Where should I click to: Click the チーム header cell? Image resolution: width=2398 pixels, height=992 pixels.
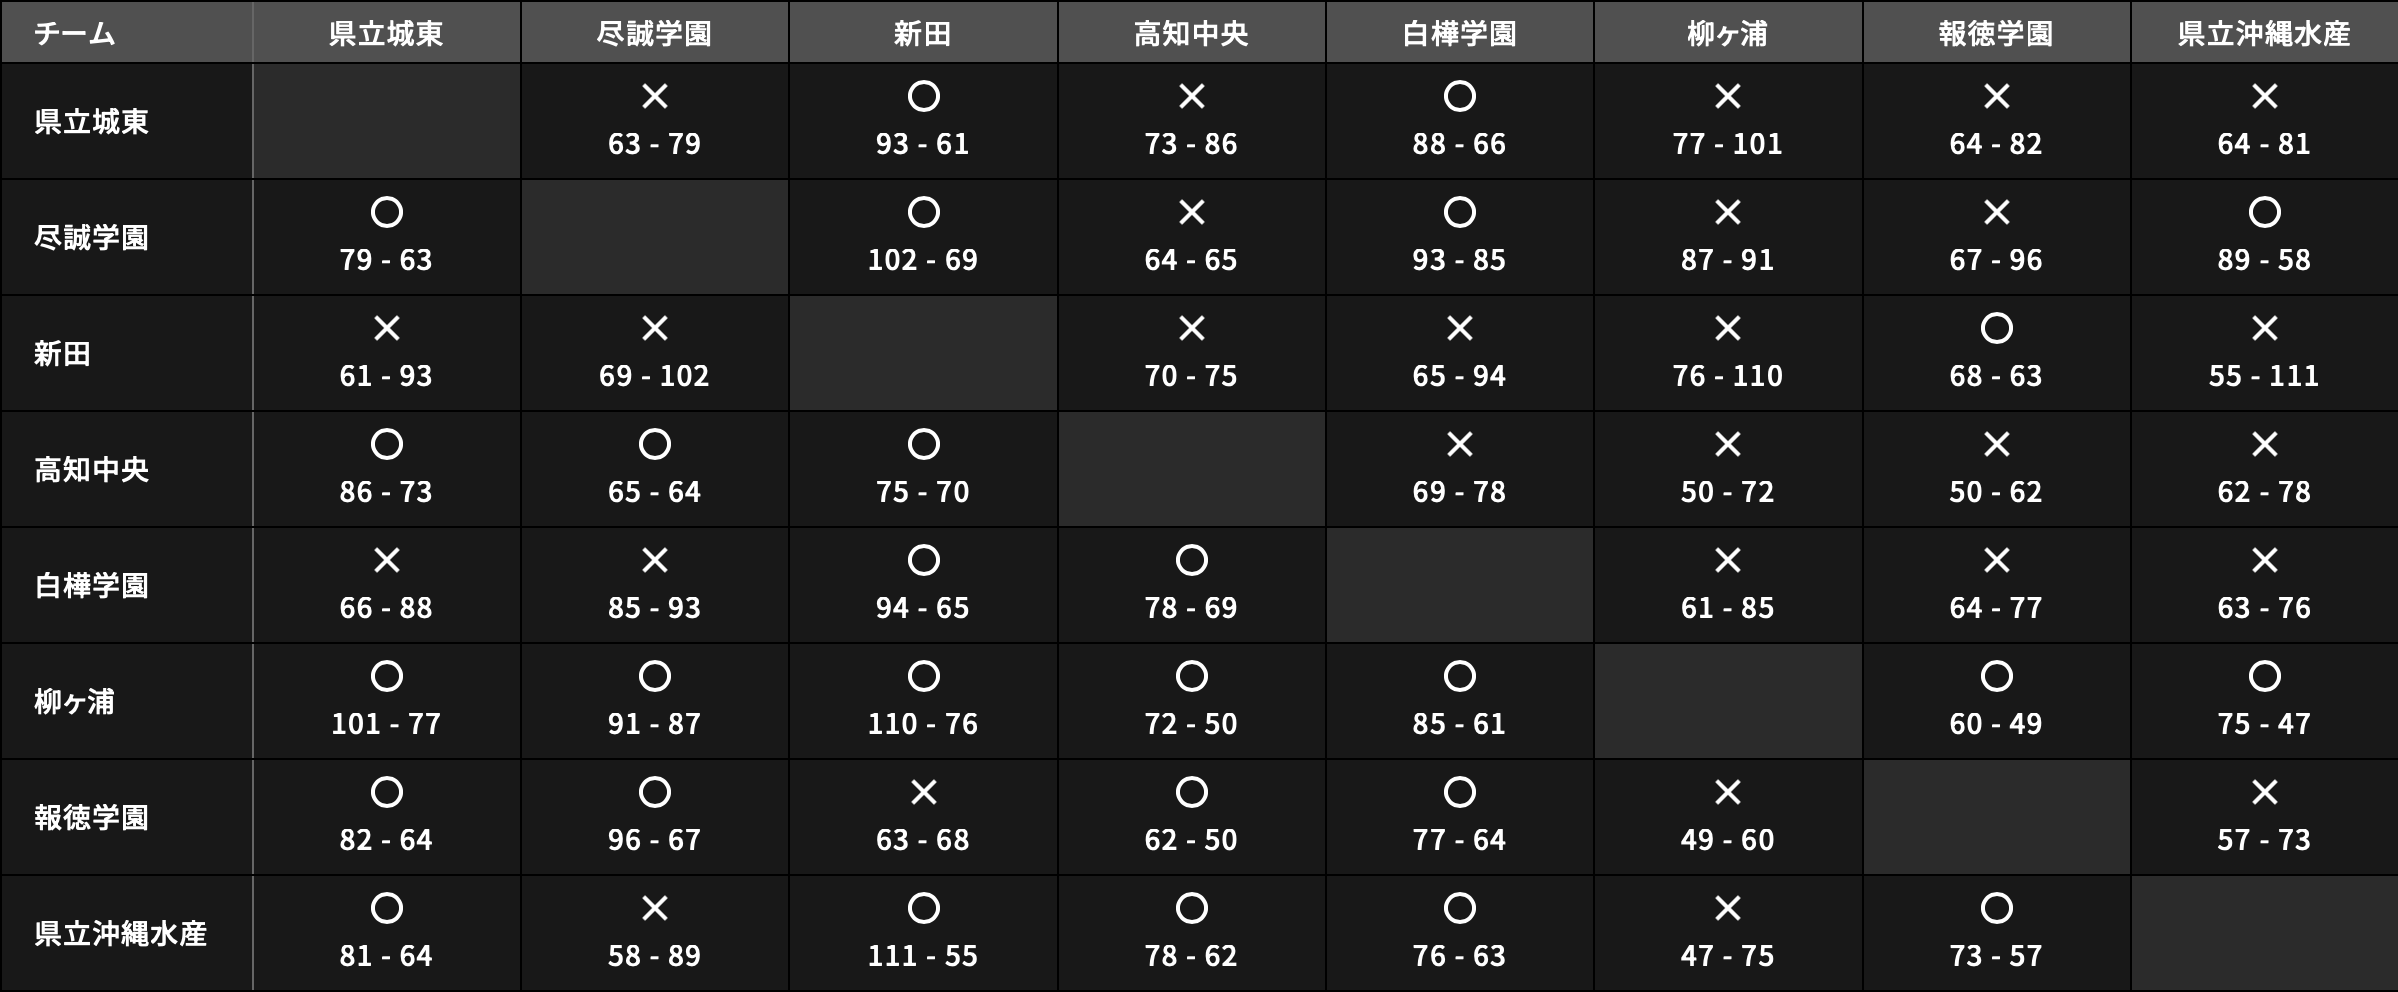[75, 34]
